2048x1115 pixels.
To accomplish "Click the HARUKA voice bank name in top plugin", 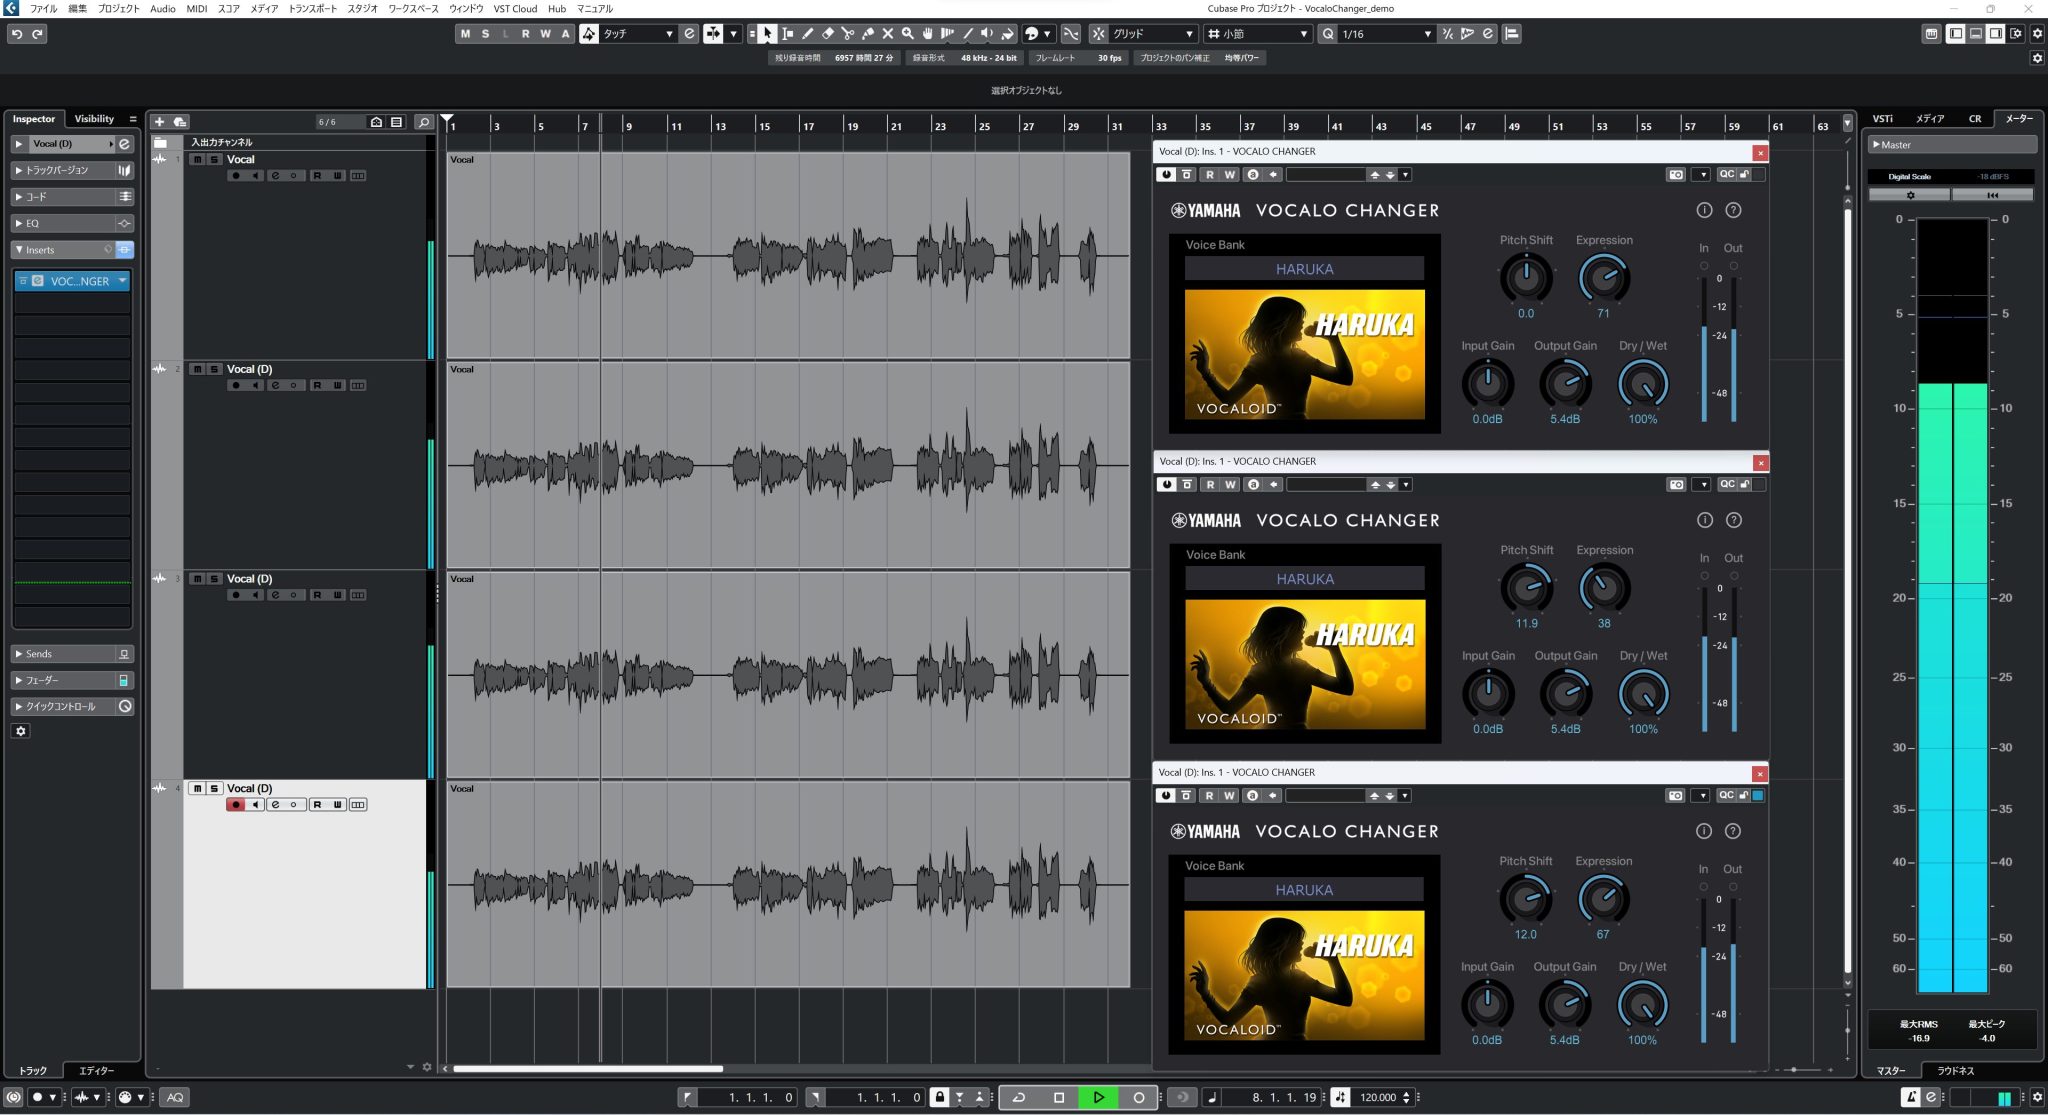I will (x=1304, y=269).
